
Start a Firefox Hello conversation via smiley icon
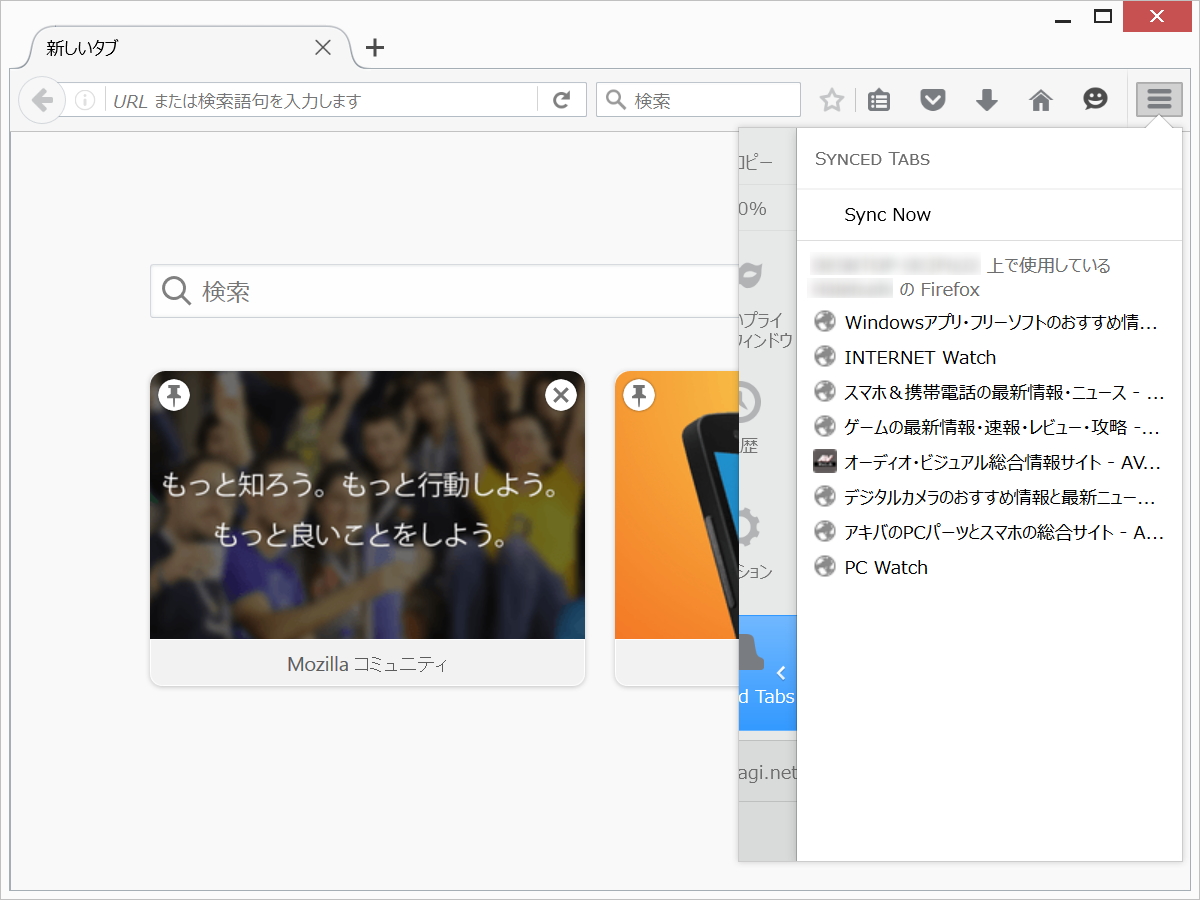pos(1095,99)
